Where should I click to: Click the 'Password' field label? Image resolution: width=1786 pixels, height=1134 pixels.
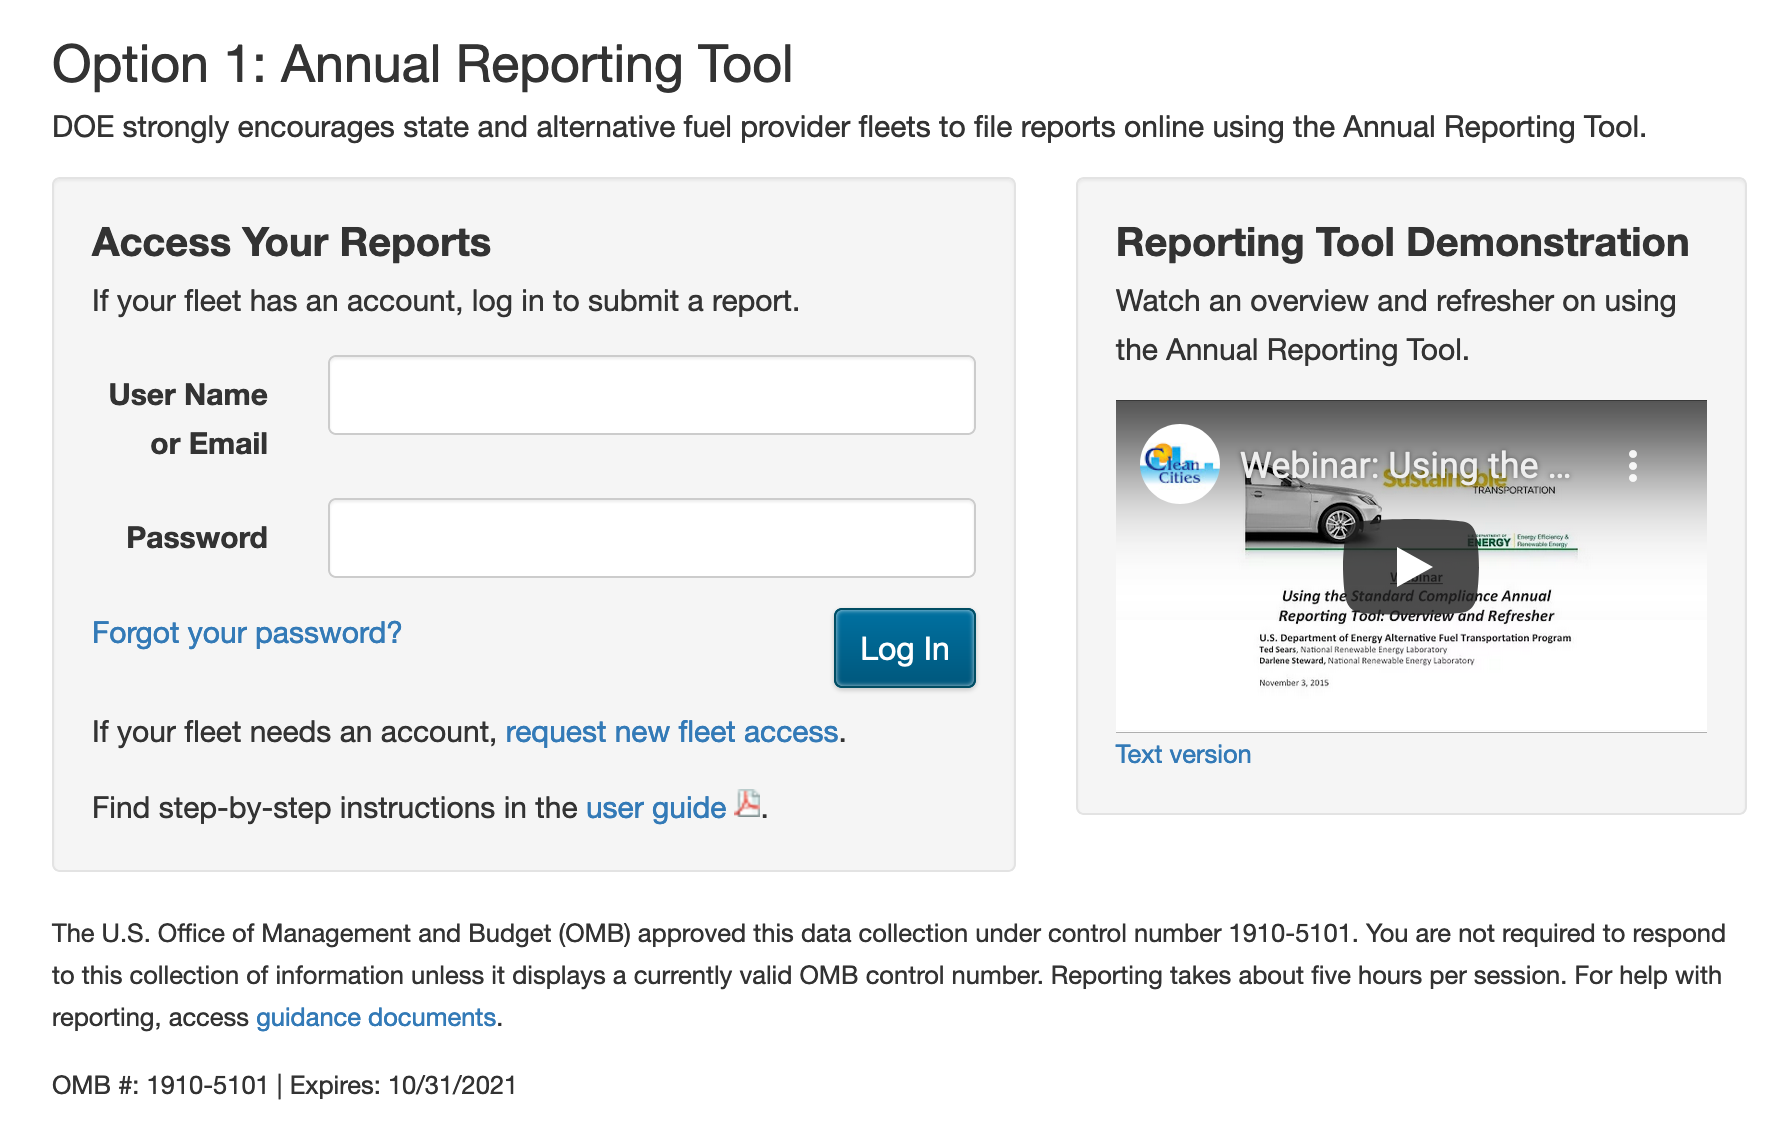[x=197, y=538]
